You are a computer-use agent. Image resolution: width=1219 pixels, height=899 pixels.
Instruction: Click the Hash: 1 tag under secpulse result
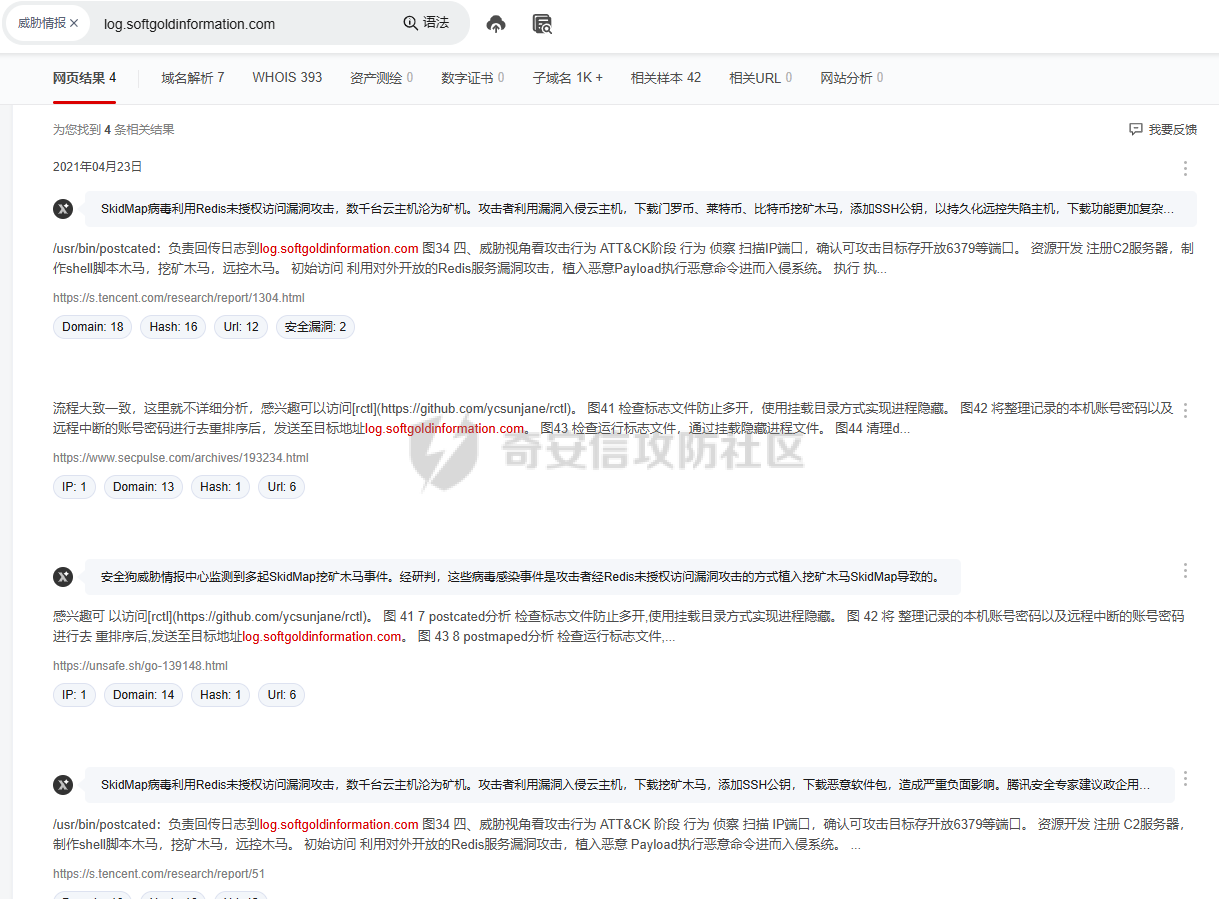221,487
